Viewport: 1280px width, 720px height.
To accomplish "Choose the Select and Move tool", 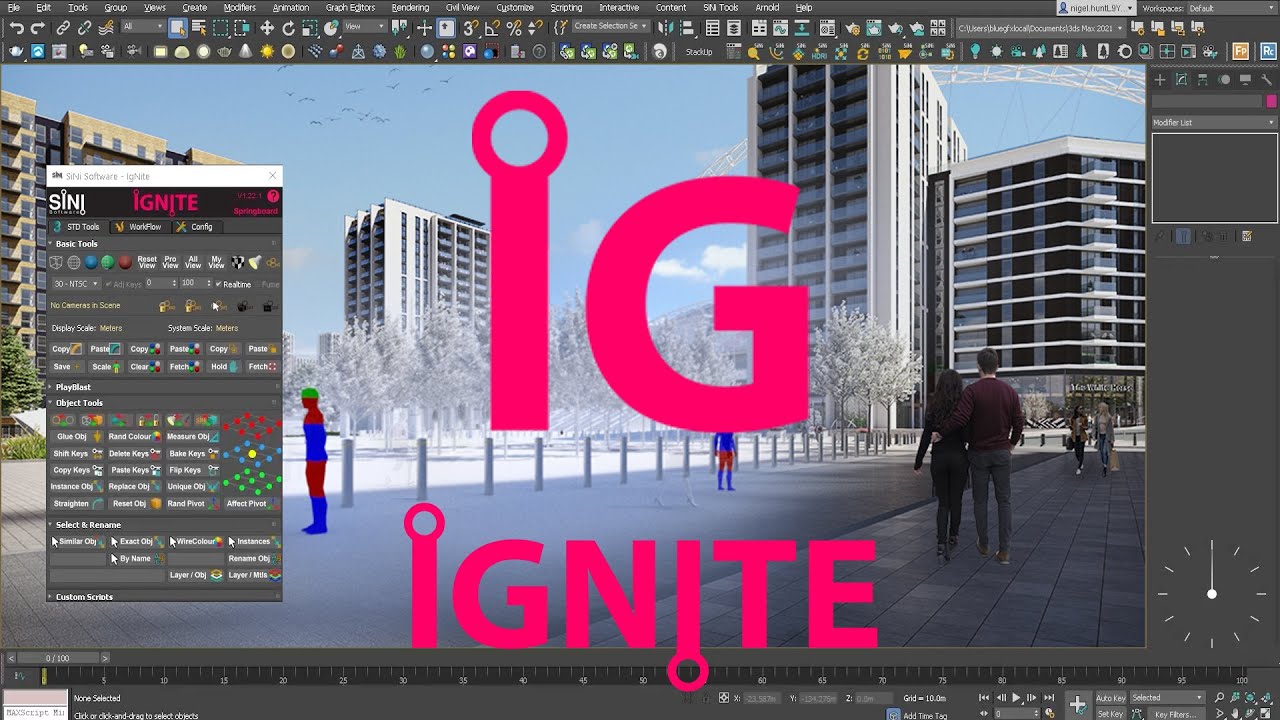I will click(x=267, y=28).
